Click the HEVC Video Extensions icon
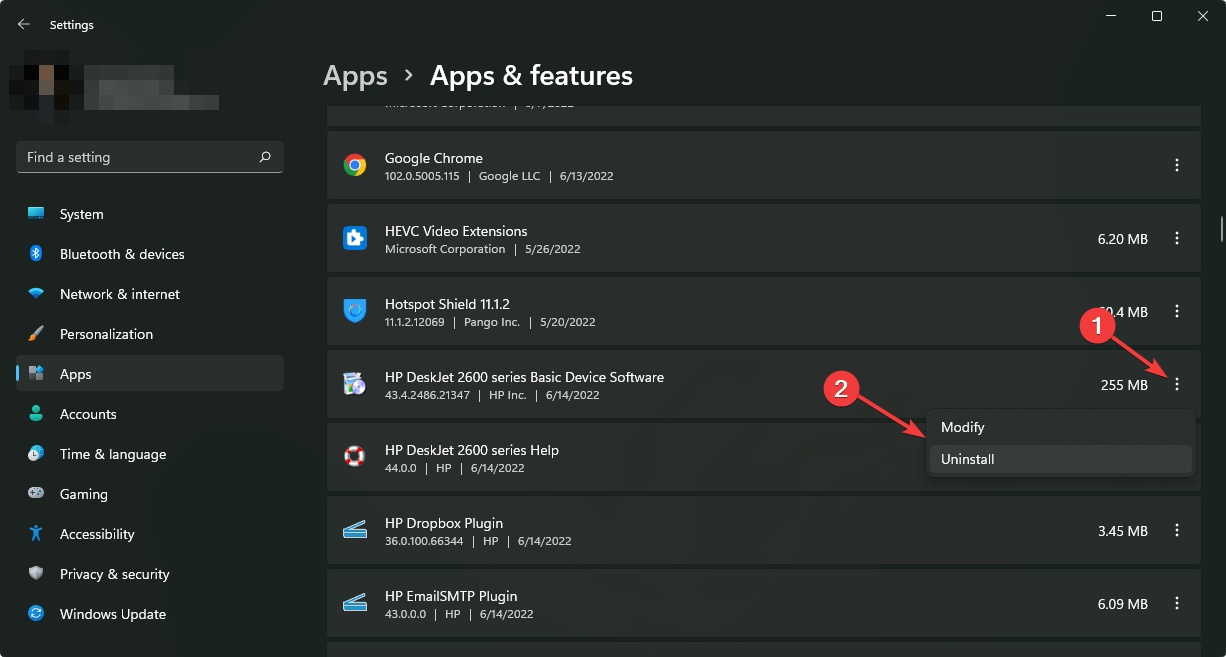 coord(355,238)
